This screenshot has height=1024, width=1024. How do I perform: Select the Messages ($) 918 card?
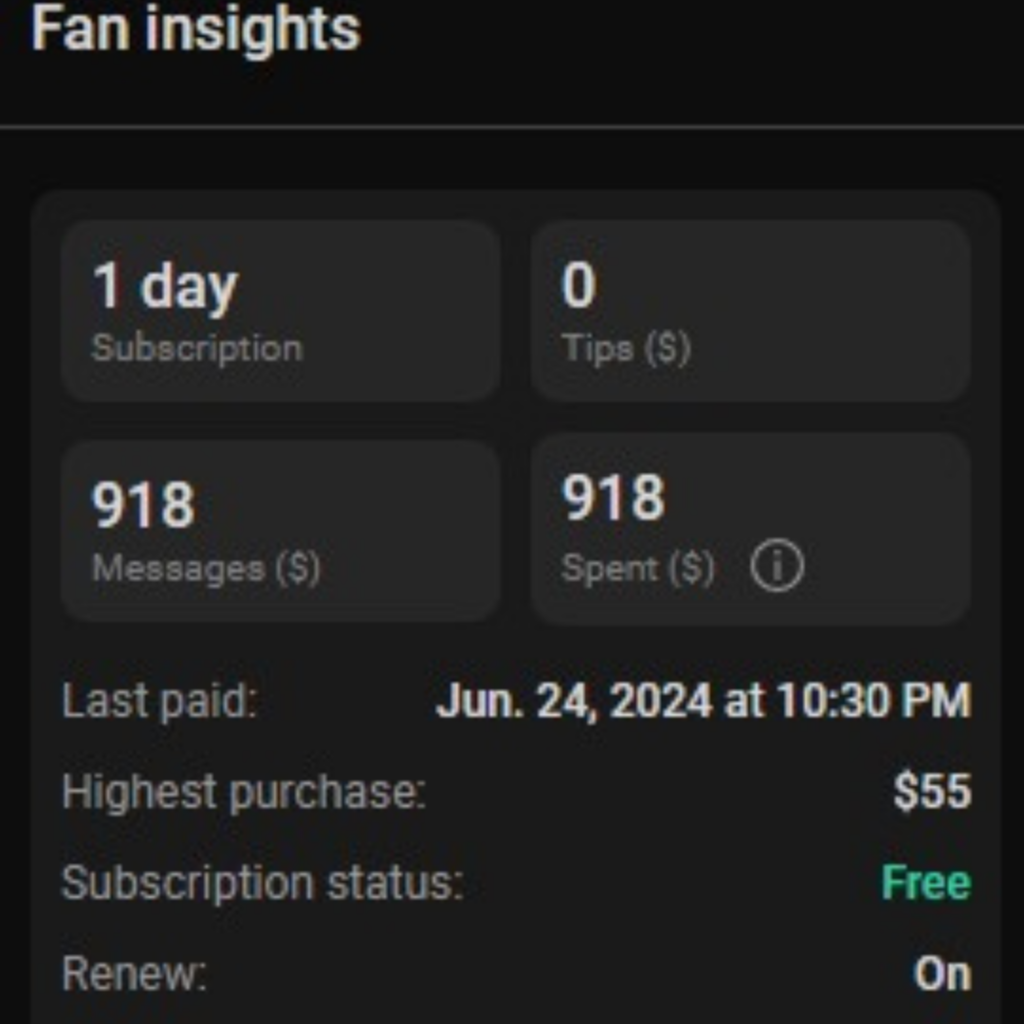tap(281, 531)
